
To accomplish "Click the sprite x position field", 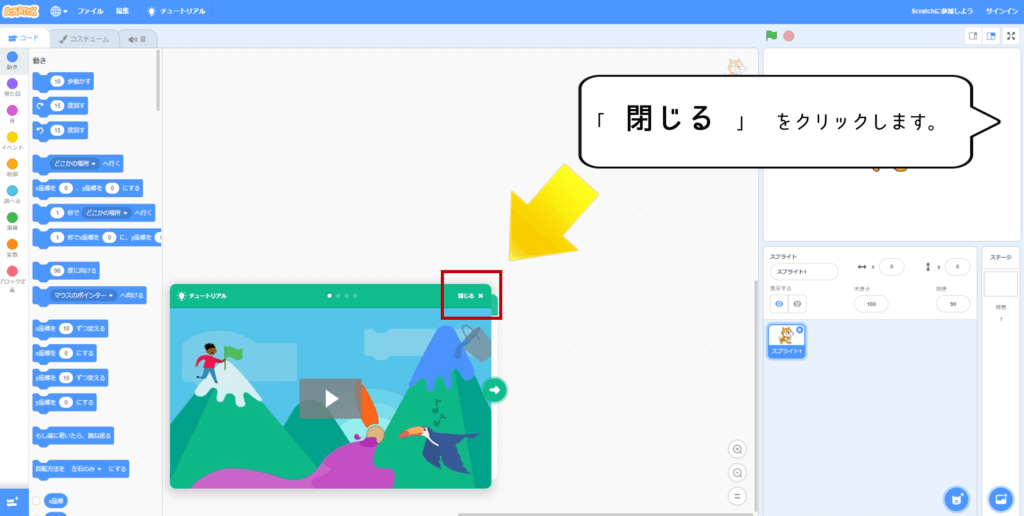I will coord(891,266).
